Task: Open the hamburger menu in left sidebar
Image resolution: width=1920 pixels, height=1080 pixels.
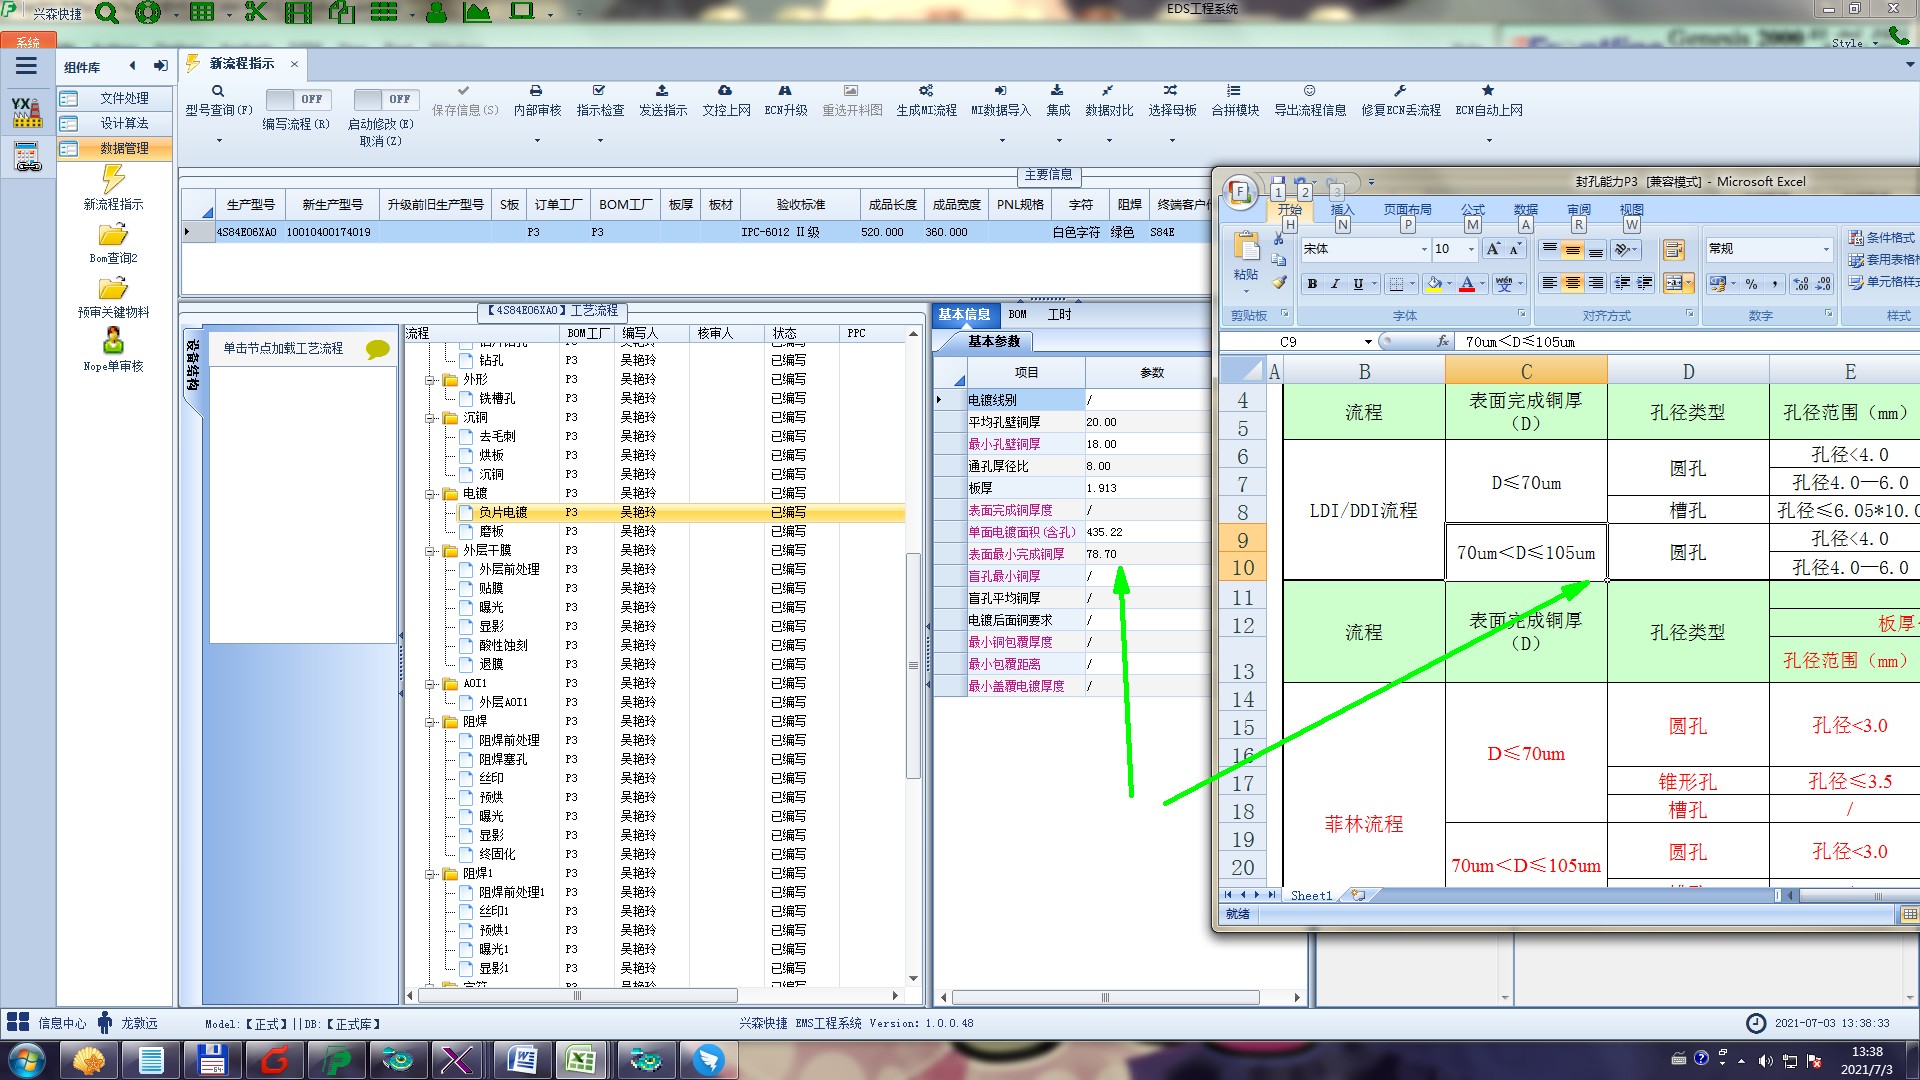Action: point(26,66)
